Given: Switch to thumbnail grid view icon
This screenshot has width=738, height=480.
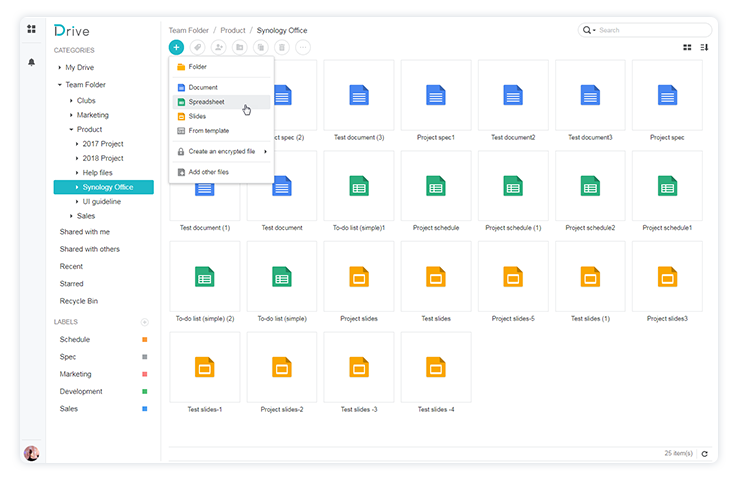Looking at the screenshot, I should pyautogui.click(x=687, y=47).
